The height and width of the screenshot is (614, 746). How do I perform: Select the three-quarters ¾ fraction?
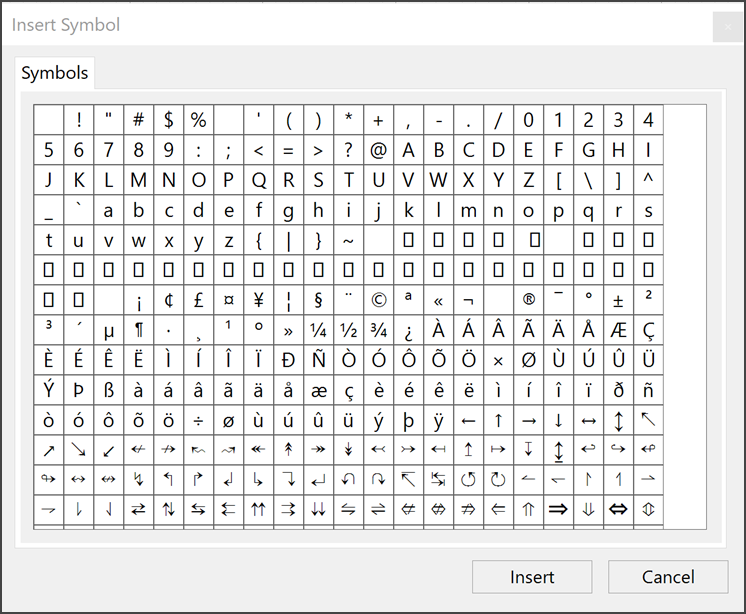(x=378, y=330)
